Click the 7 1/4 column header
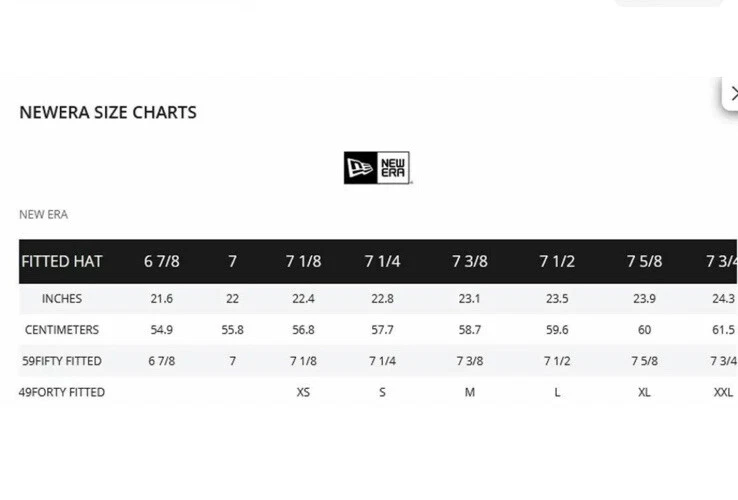This screenshot has height=500, width=738. coord(382,261)
